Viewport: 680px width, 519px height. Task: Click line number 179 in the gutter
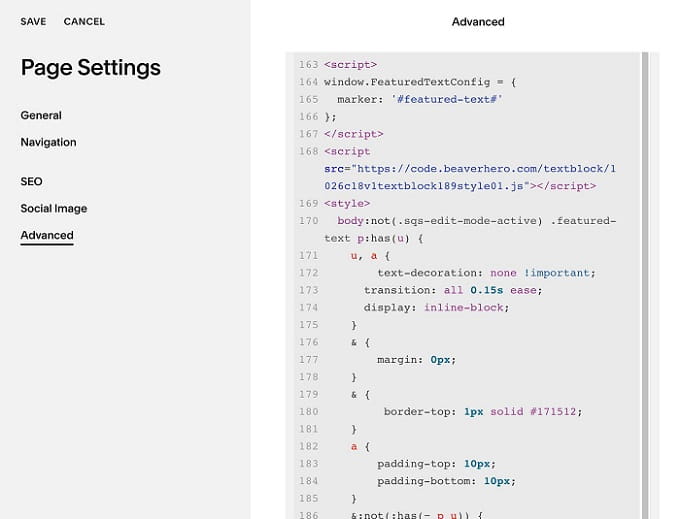[x=308, y=394]
